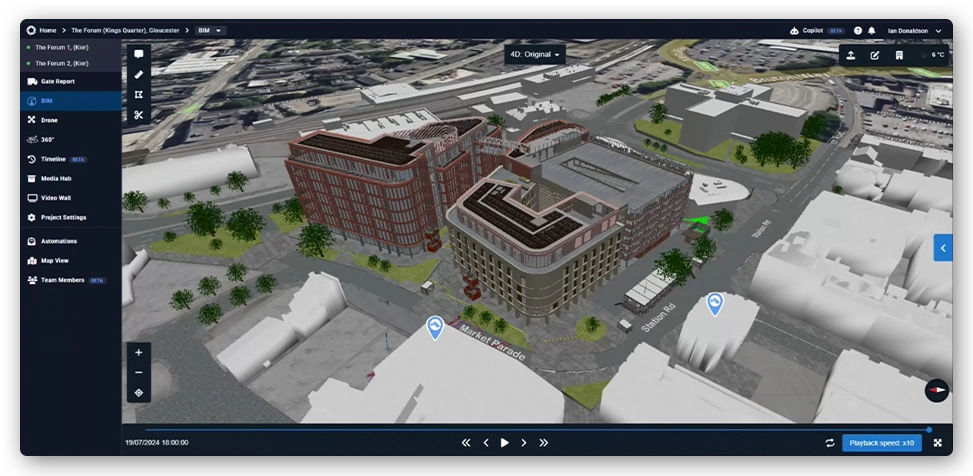Click the 6 °C temperature readout

(x=937, y=55)
